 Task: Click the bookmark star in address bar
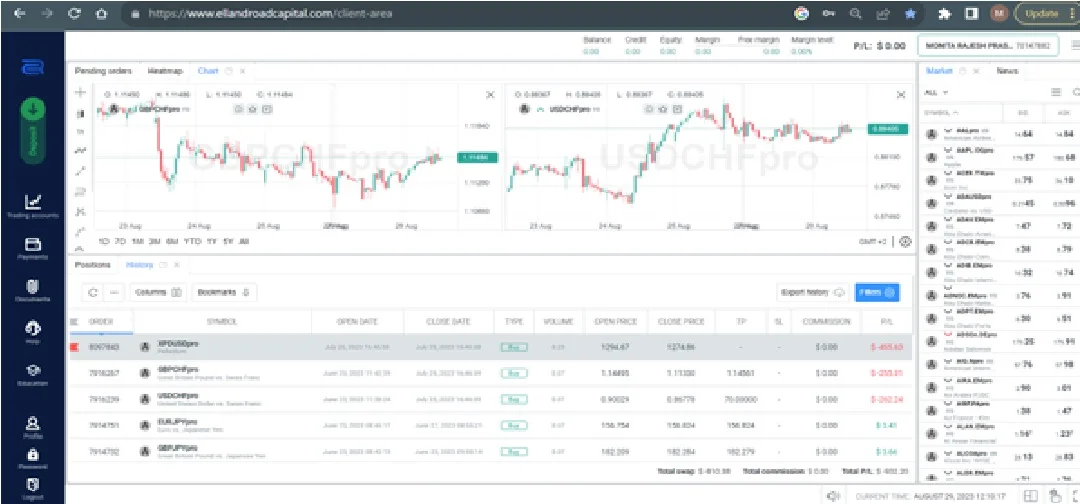tap(911, 13)
